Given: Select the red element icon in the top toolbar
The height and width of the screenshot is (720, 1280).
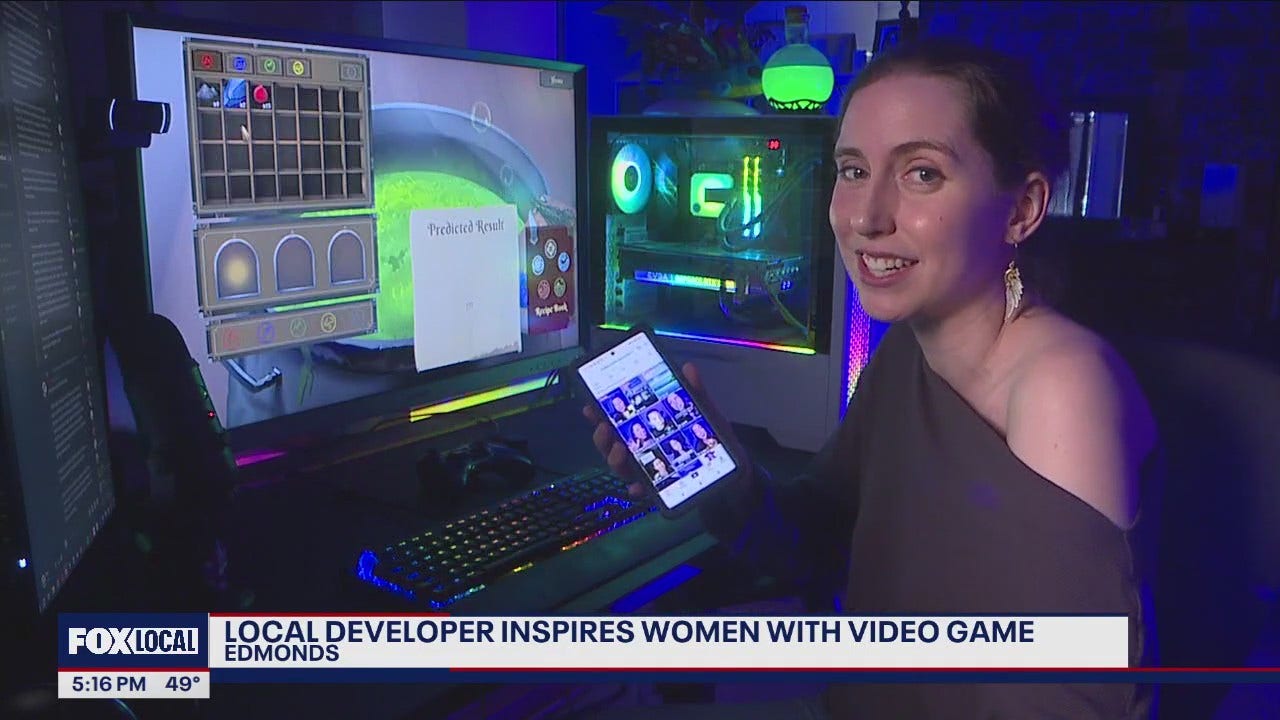Looking at the screenshot, I should pyautogui.click(x=206, y=60).
